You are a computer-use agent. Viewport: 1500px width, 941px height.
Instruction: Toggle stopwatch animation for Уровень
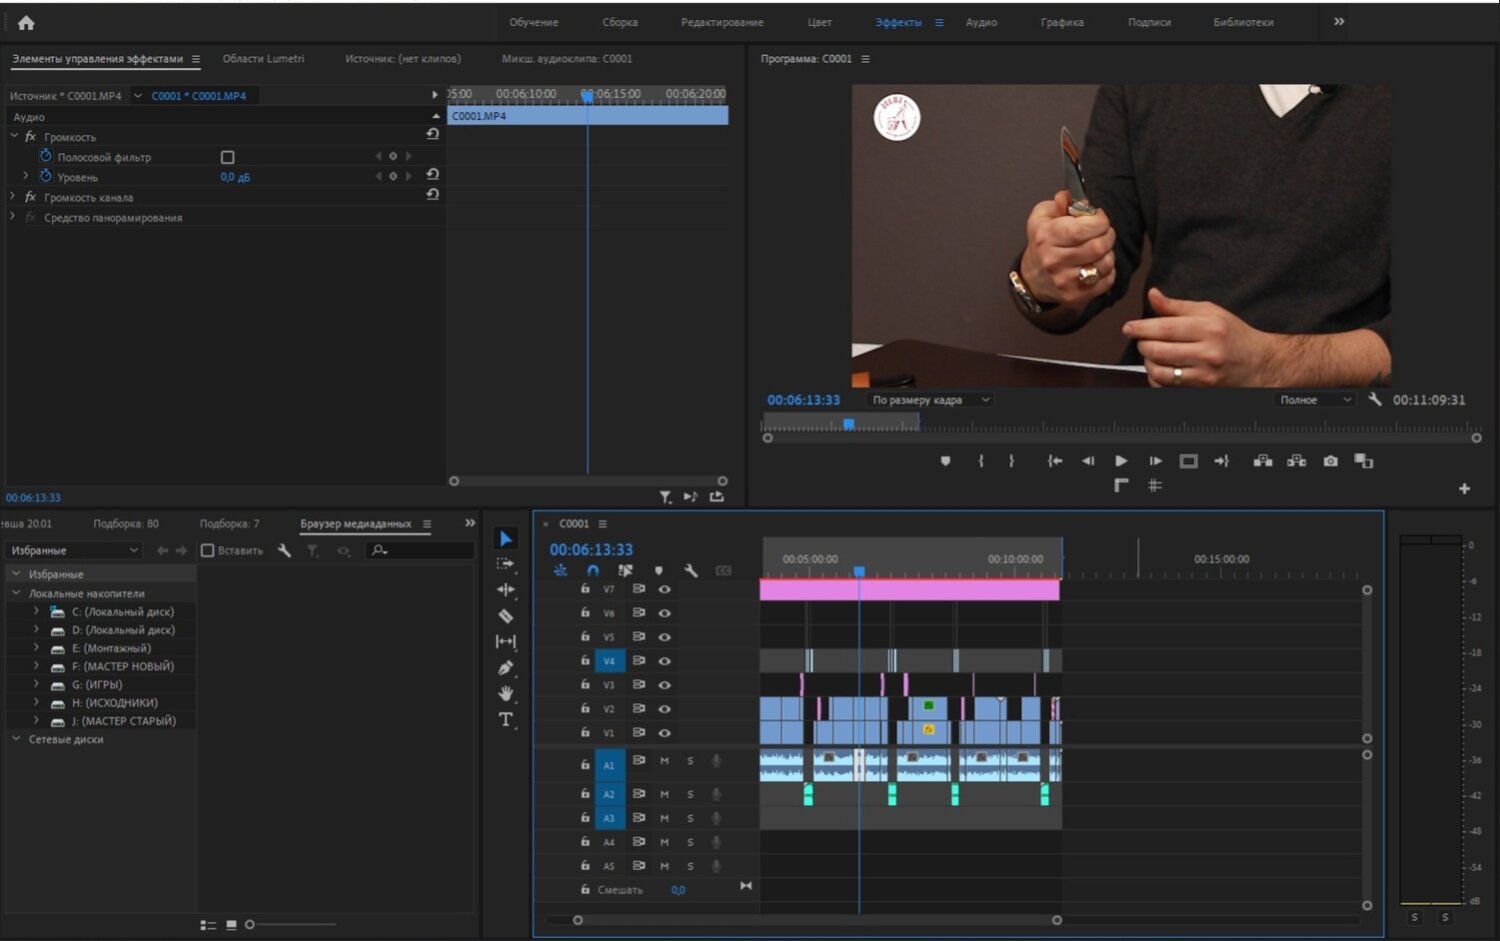coord(46,176)
